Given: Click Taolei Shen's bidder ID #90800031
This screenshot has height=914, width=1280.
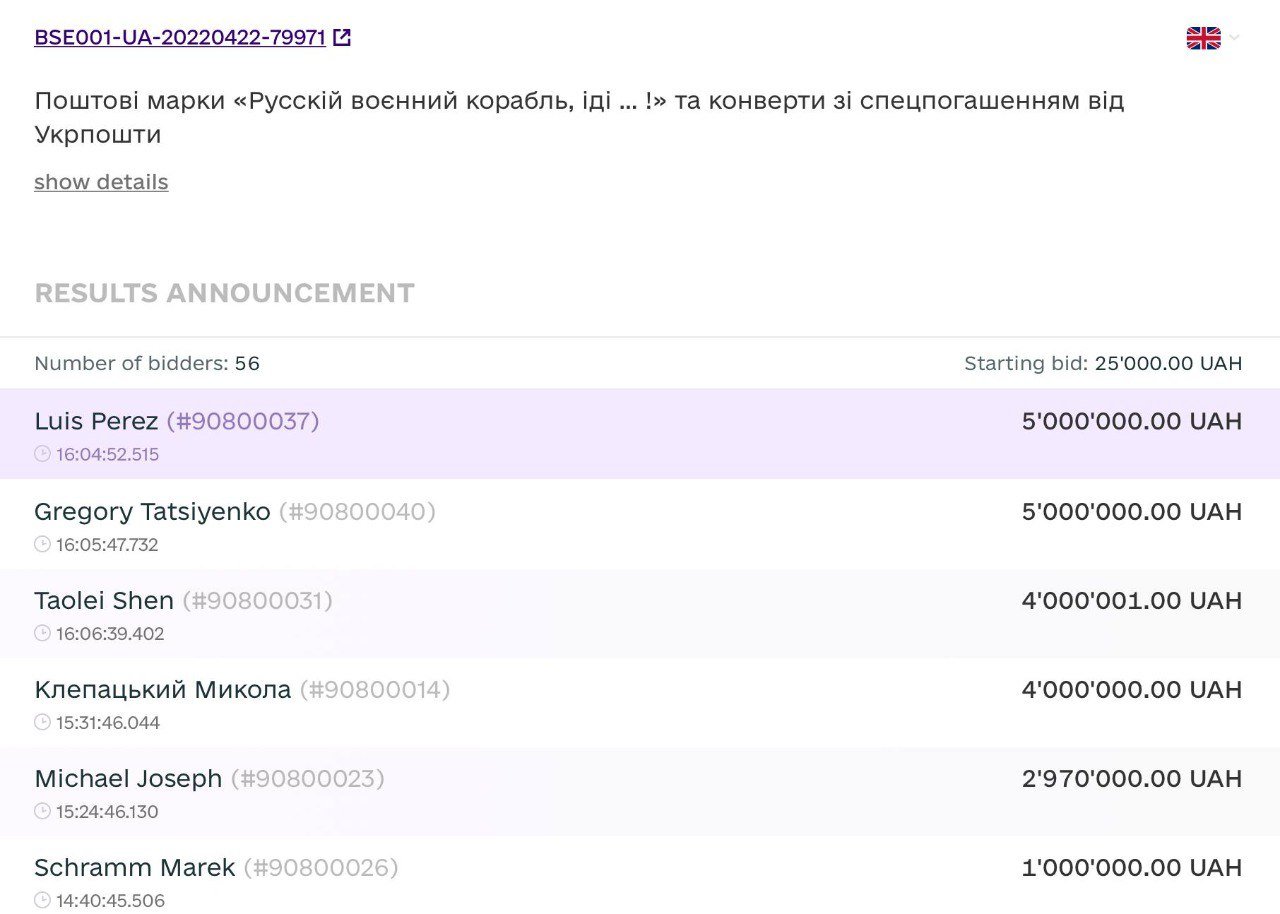Looking at the screenshot, I should (258, 601).
